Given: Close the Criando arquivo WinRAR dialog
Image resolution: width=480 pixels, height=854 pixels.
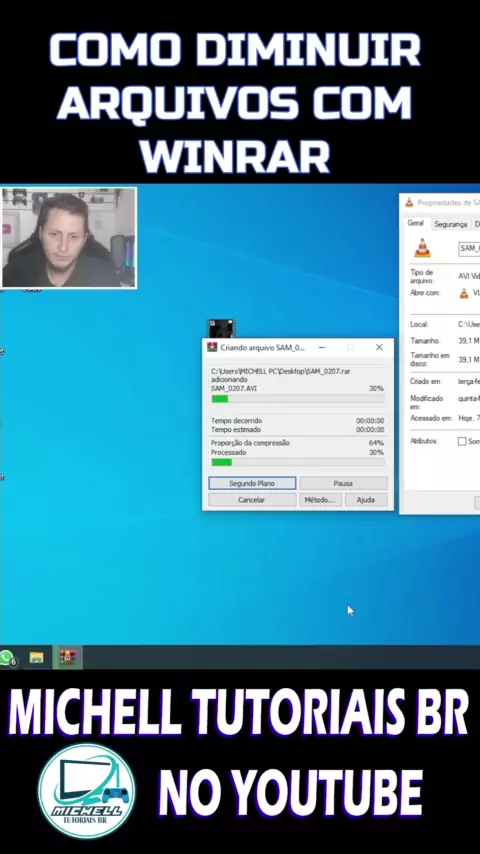Looking at the screenshot, I should click(379, 347).
